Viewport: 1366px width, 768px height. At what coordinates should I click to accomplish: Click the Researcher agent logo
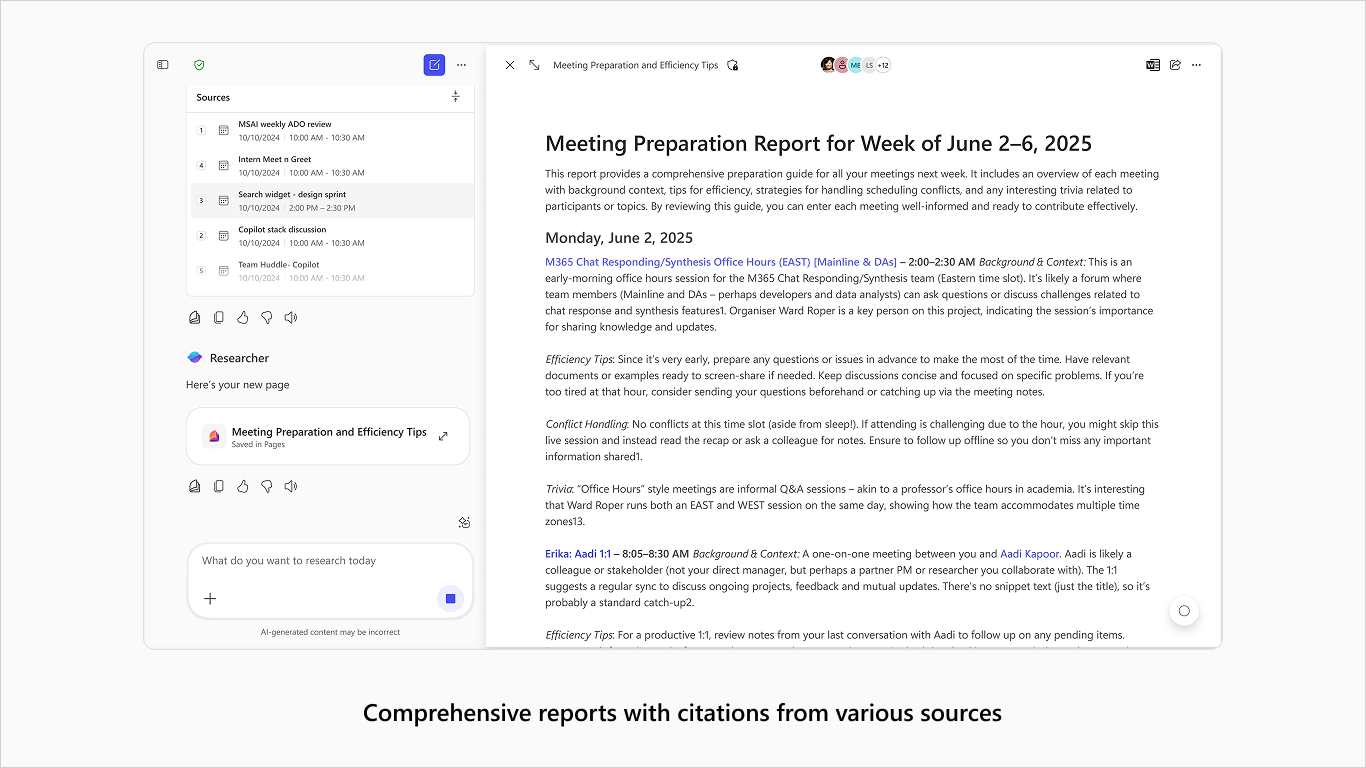[195, 357]
